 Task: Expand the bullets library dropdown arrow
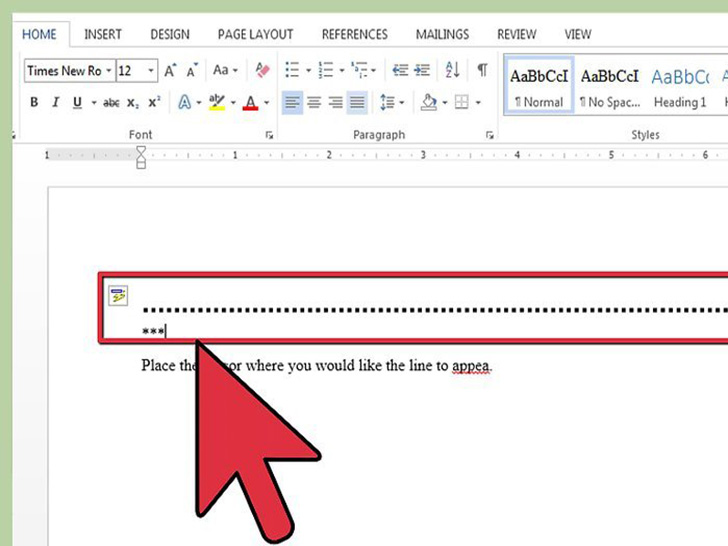pyautogui.click(x=308, y=71)
